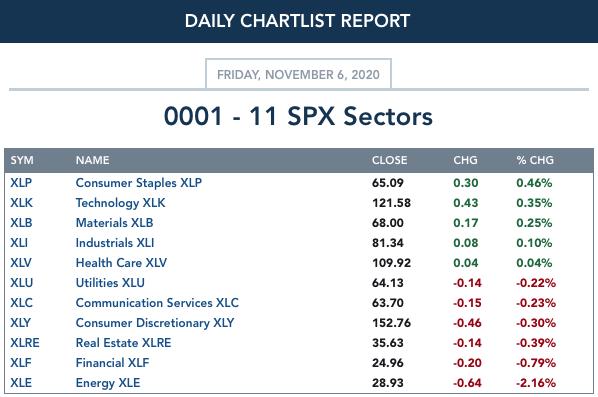Screen dimensions: 598x397
Task: Open the Consumer Staples XLP chart
Action: pos(138,183)
